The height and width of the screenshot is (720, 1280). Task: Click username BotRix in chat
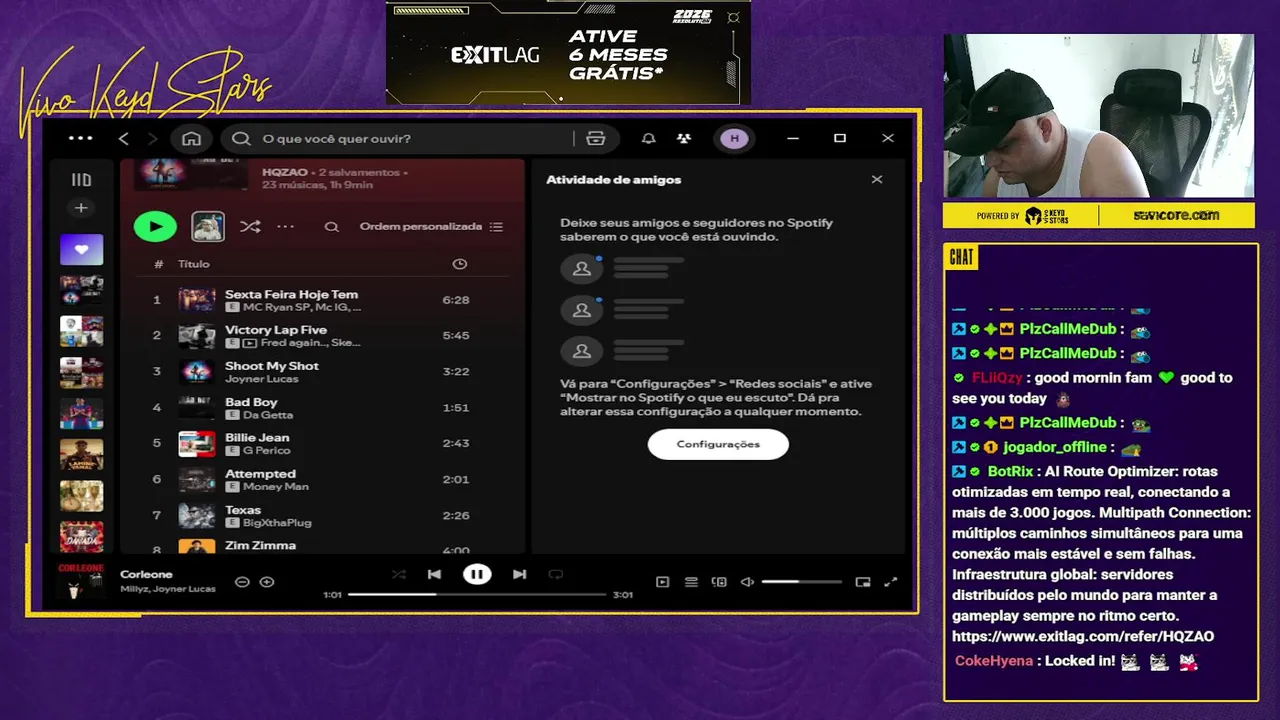1010,472
